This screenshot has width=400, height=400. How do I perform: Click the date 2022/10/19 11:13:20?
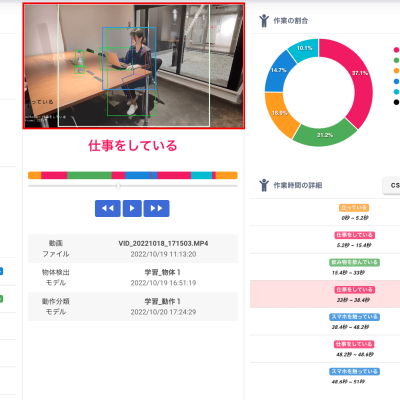(163, 254)
